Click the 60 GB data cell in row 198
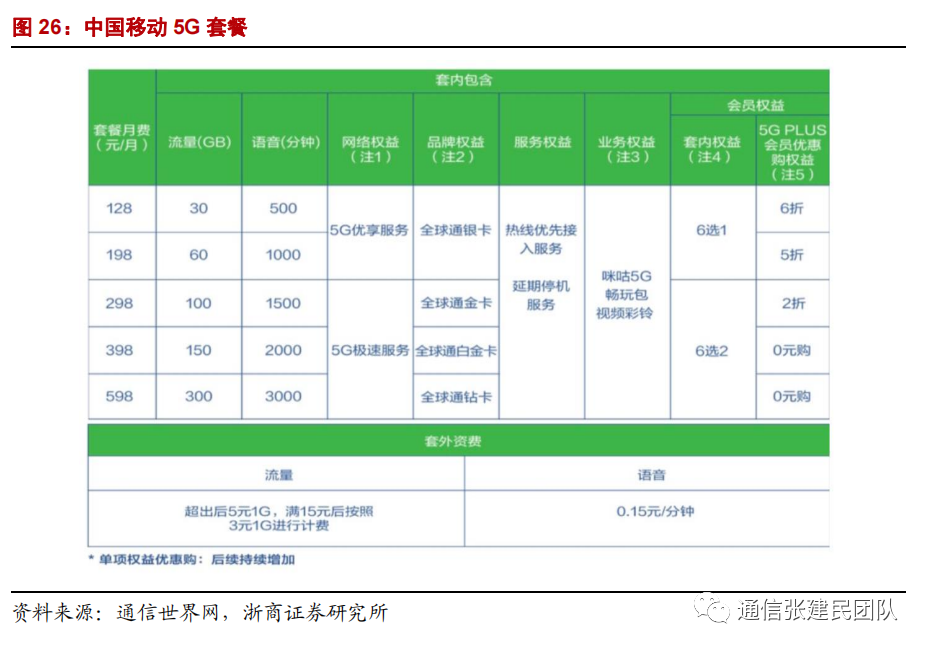Image resolution: width=927 pixels, height=650 pixels. [x=199, y=255]
